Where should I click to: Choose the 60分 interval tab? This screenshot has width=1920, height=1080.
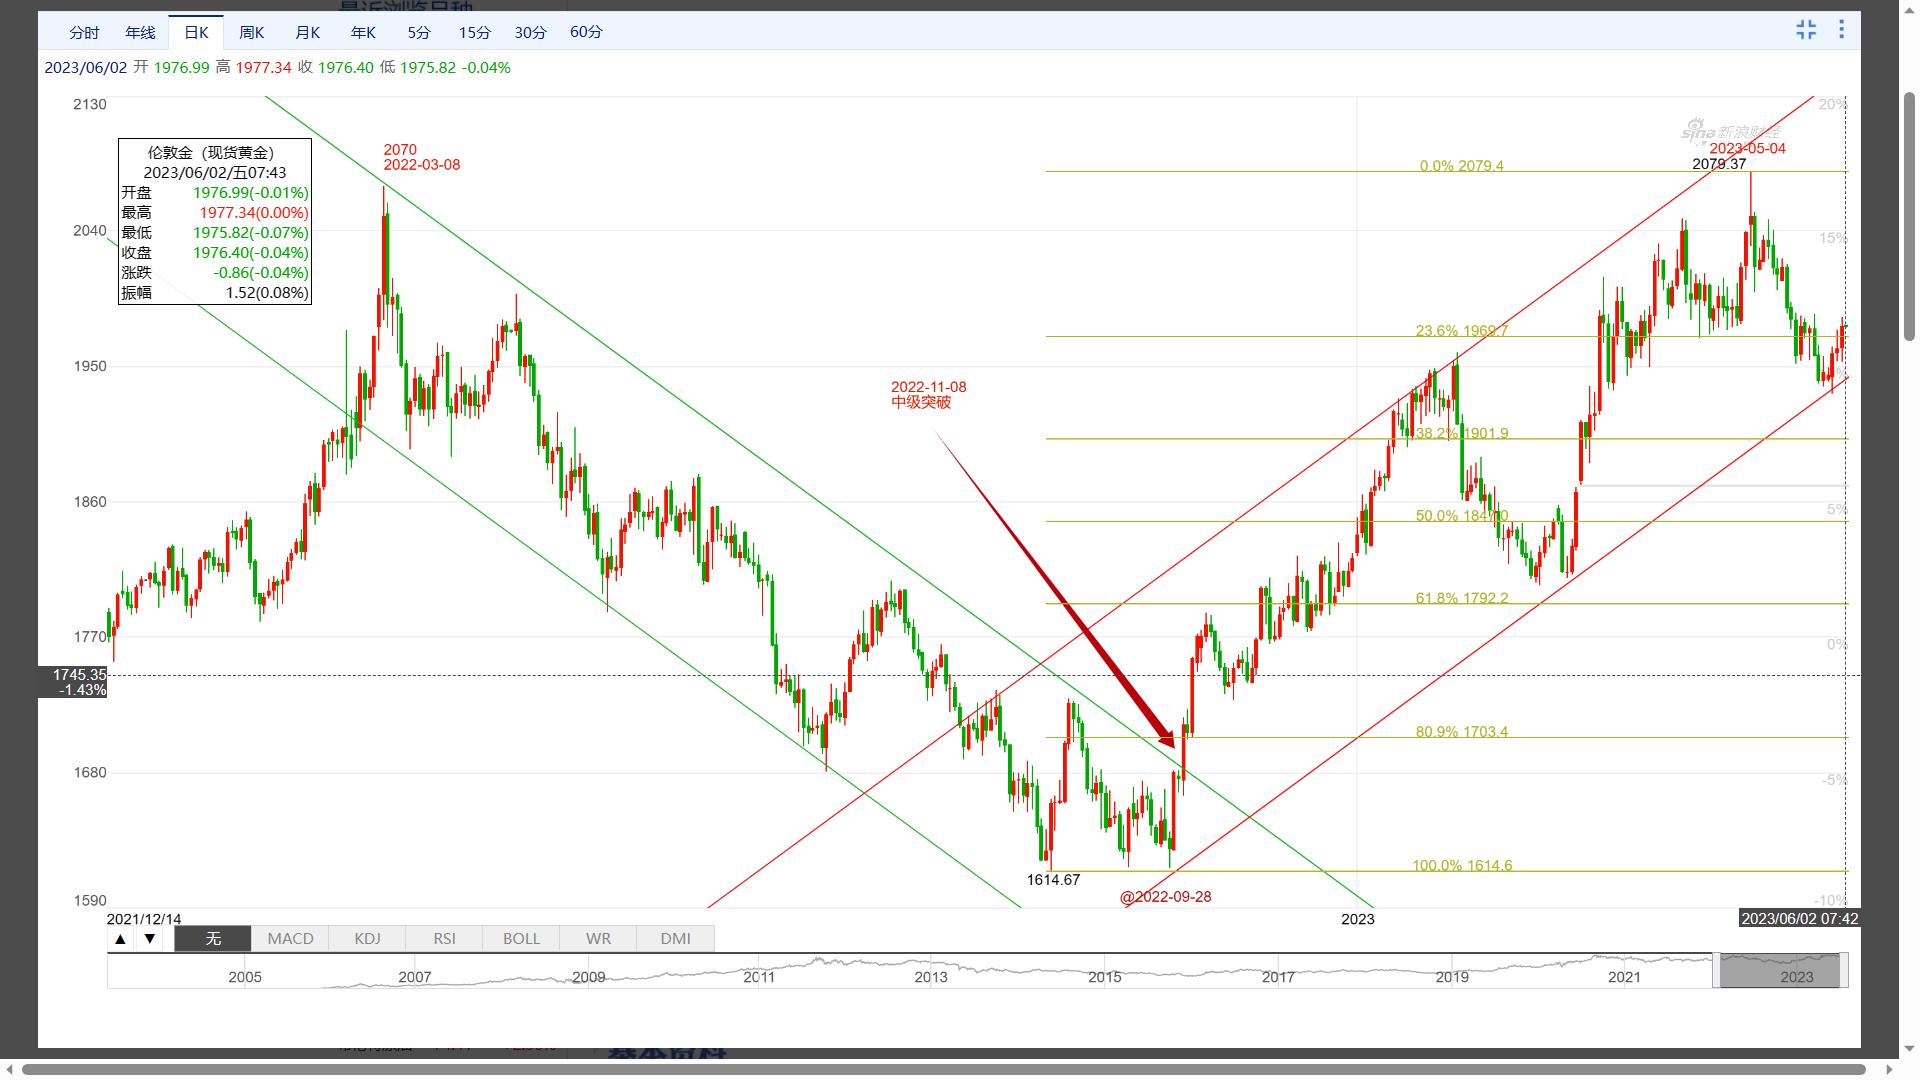pos(586,33)
